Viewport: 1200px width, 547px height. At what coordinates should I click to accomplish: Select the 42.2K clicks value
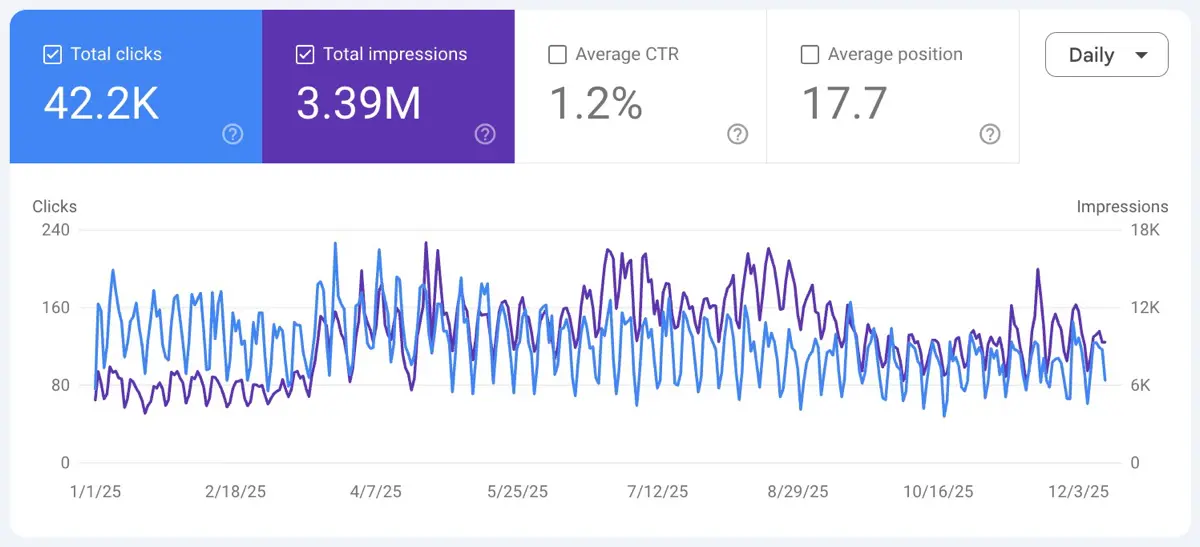point(101,103)
